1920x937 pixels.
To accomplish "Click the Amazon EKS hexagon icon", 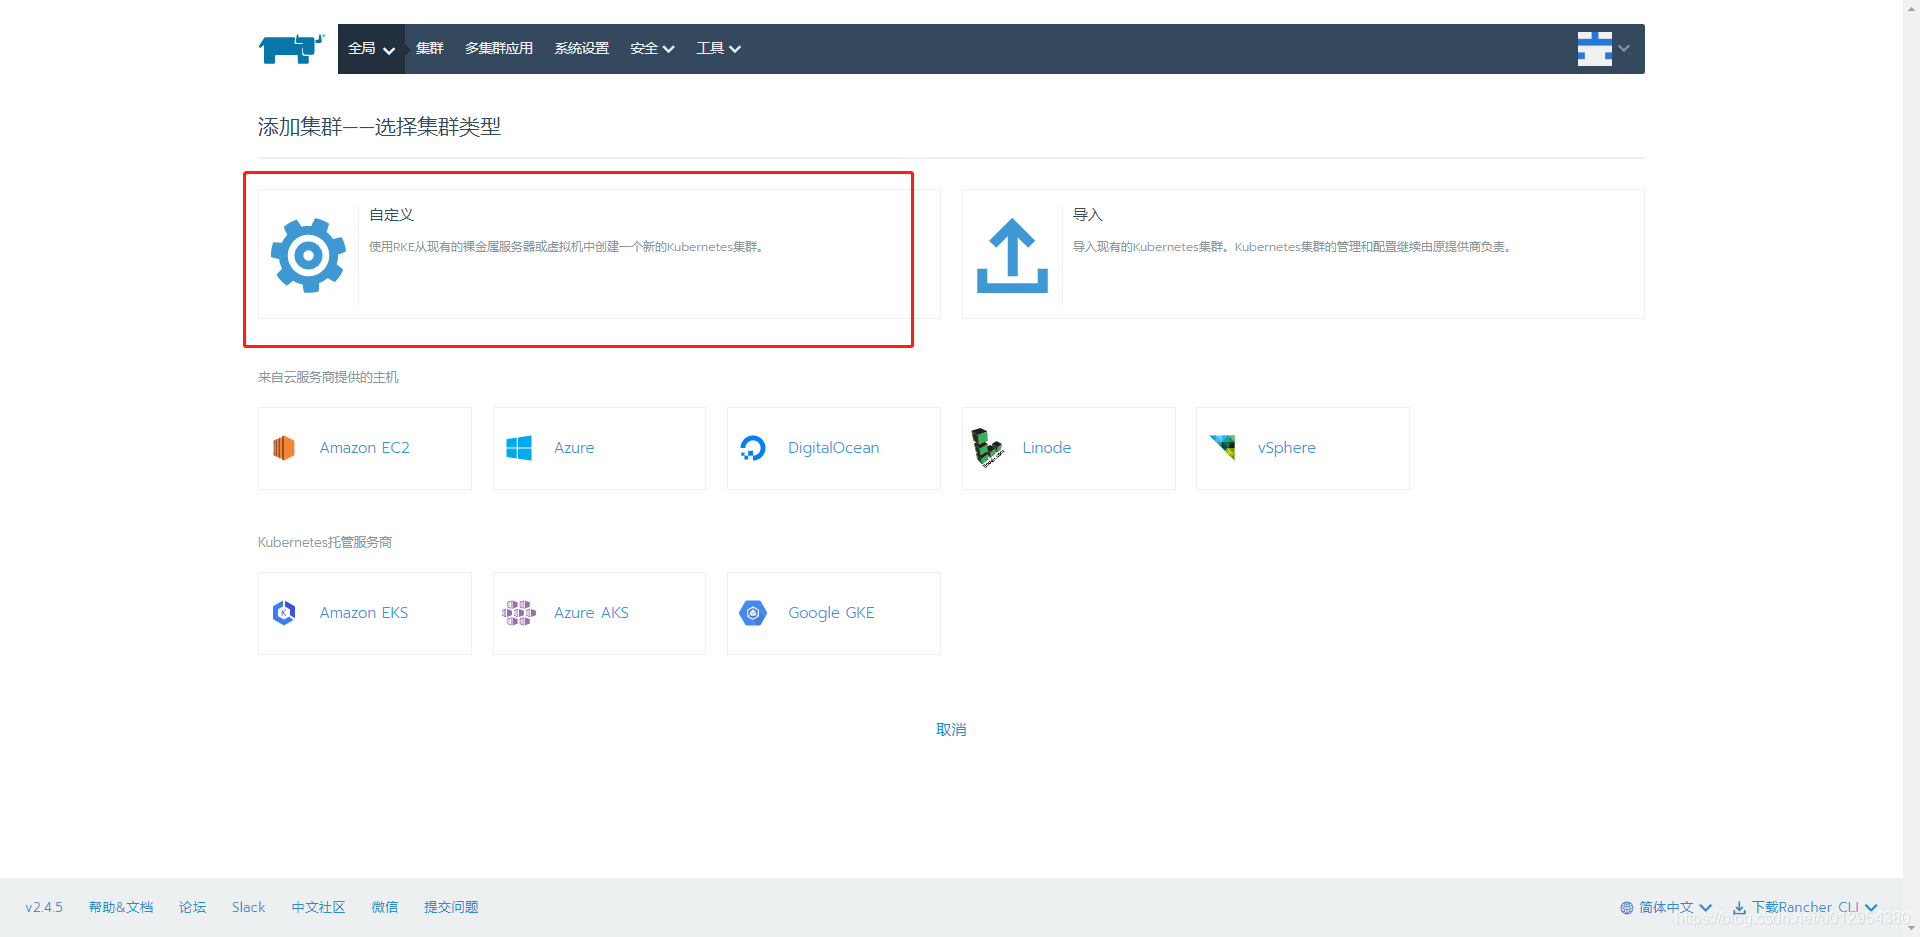I will [x=284, y=613].
